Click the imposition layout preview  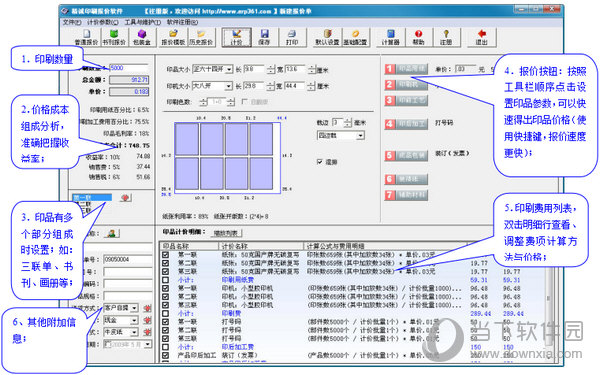point(227,157)
